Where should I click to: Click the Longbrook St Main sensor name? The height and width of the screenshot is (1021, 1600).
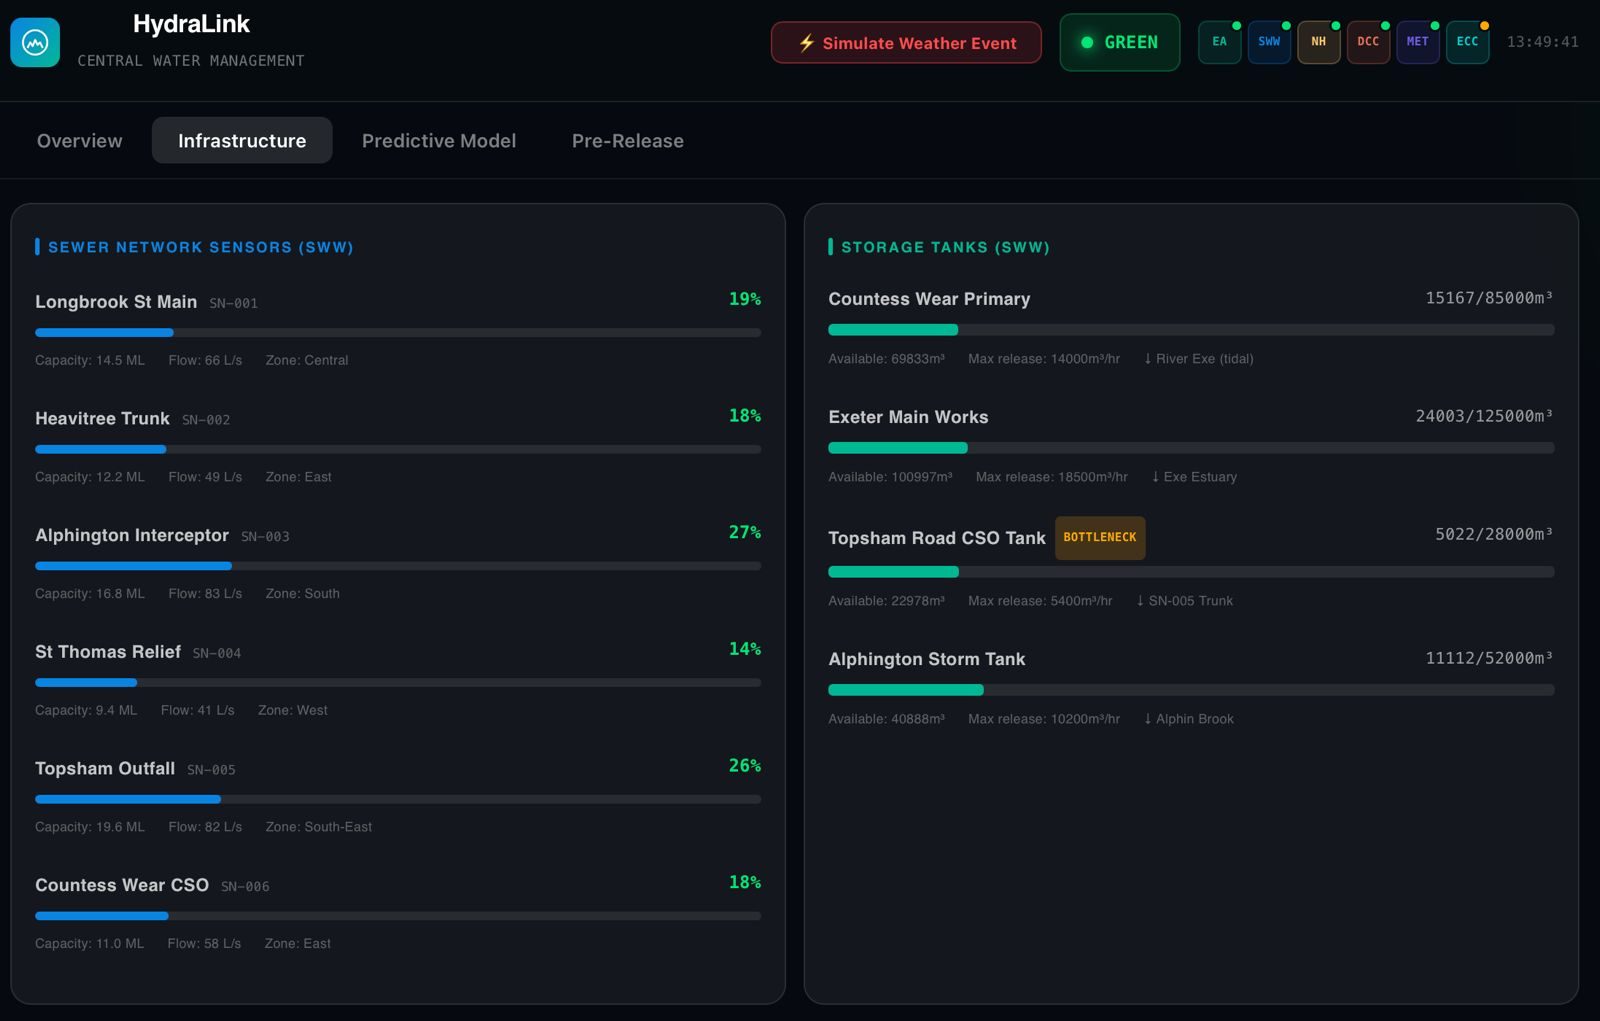pos(116,302)
